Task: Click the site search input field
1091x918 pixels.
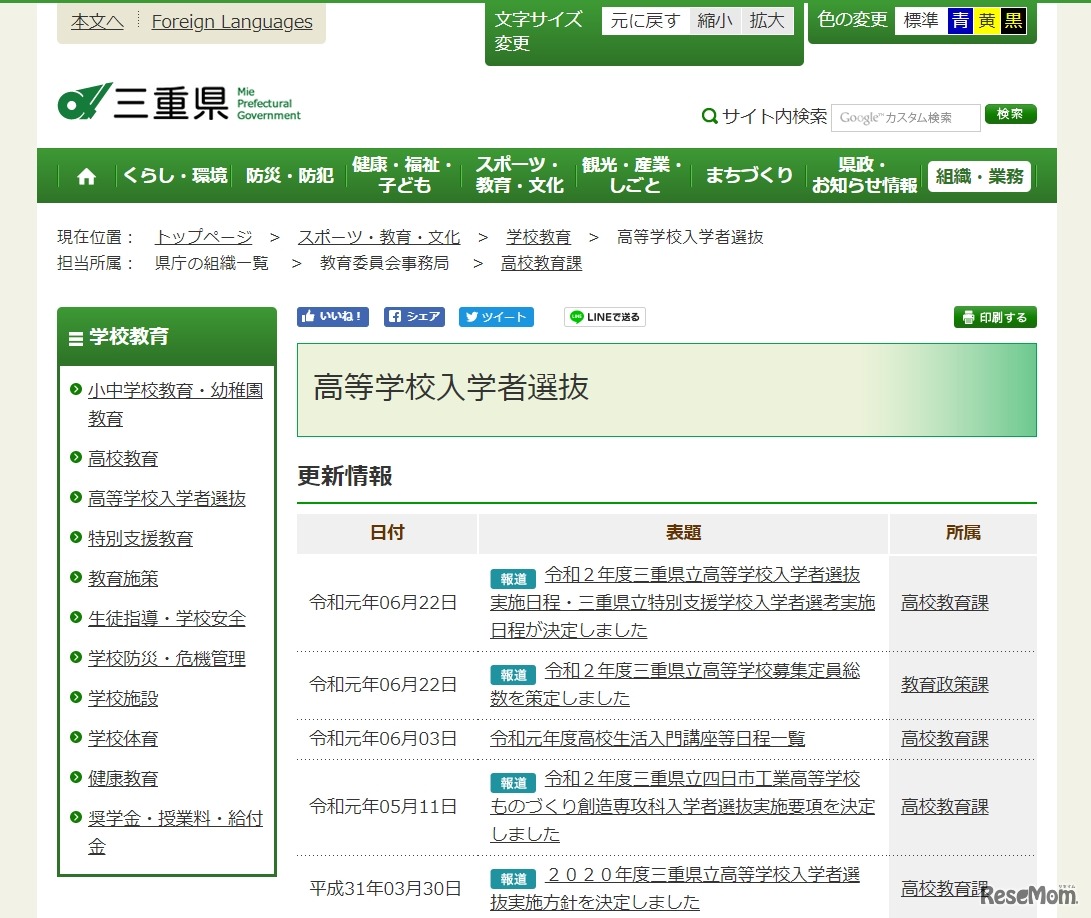Action: tap(905, 117)
